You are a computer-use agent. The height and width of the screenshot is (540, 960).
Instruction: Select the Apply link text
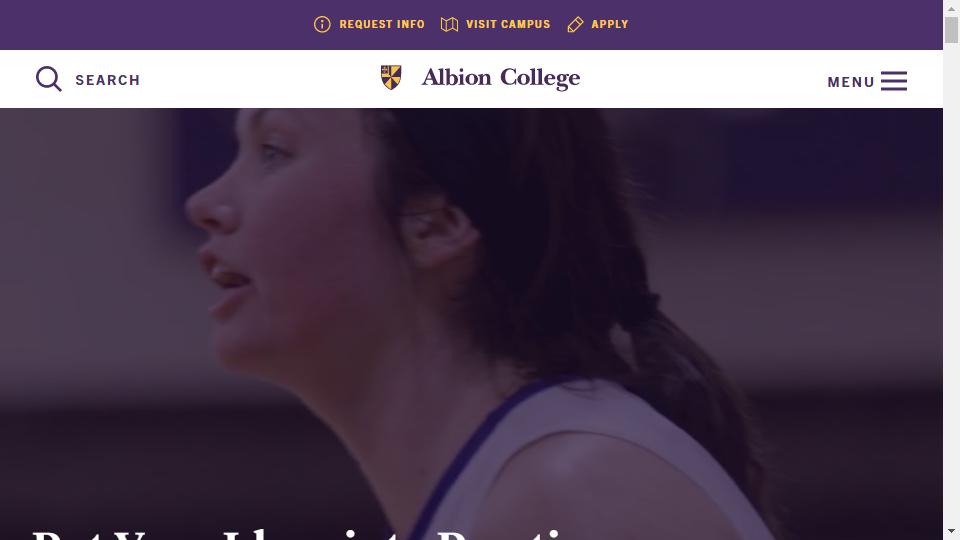610,24
